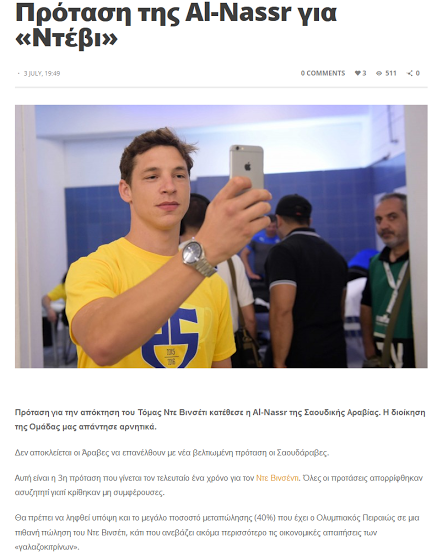This screenshot has width=437, height=558.
Task: Click the eye views icon
Action: (379, 73)
